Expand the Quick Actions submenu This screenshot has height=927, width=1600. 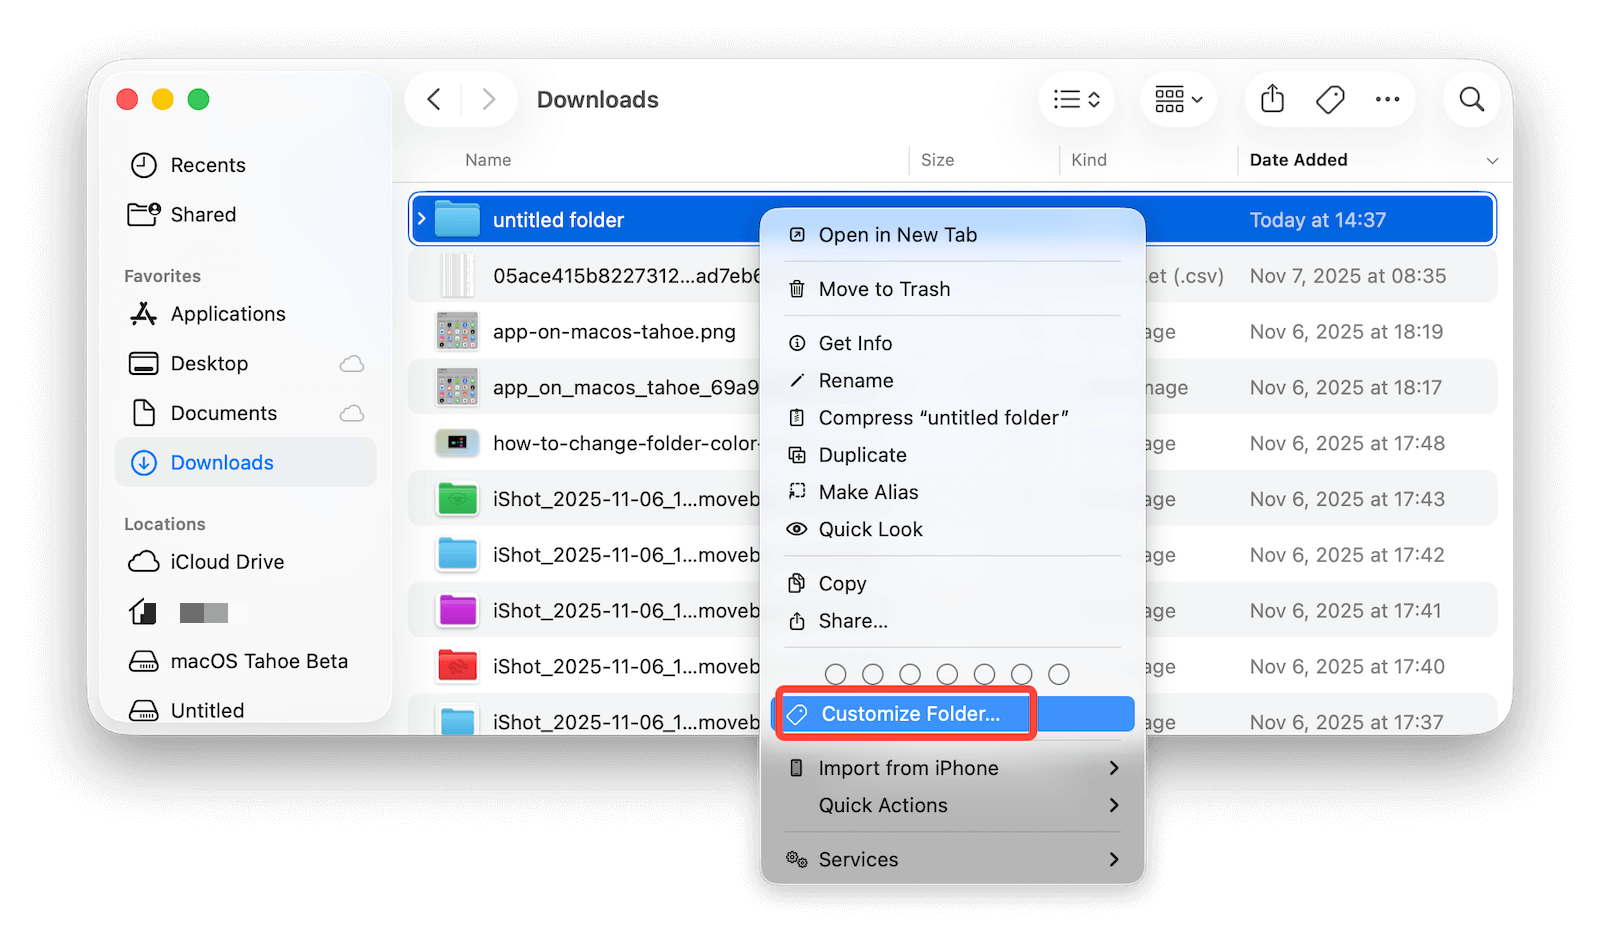(952, 805)
